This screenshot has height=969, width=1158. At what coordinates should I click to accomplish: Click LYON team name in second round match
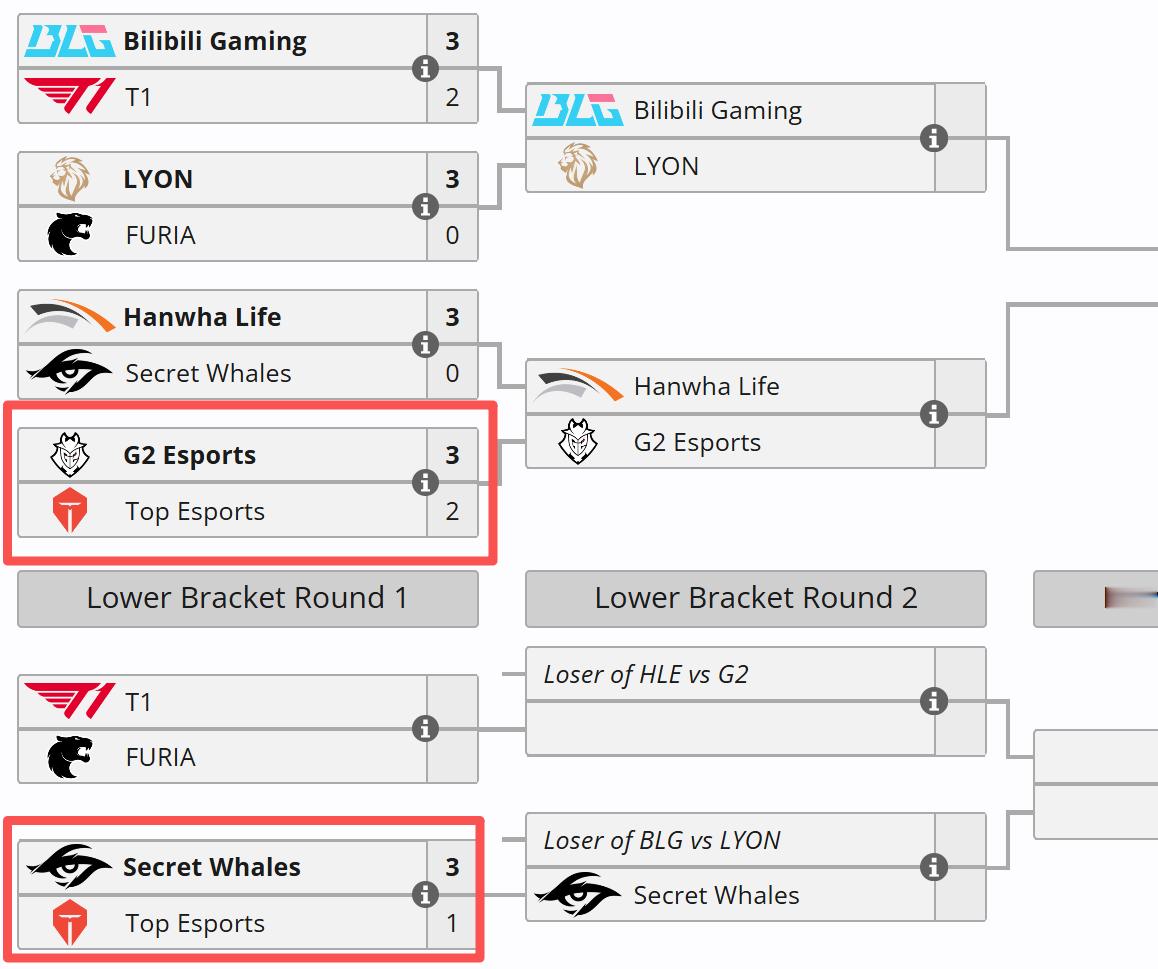point(666,166)
